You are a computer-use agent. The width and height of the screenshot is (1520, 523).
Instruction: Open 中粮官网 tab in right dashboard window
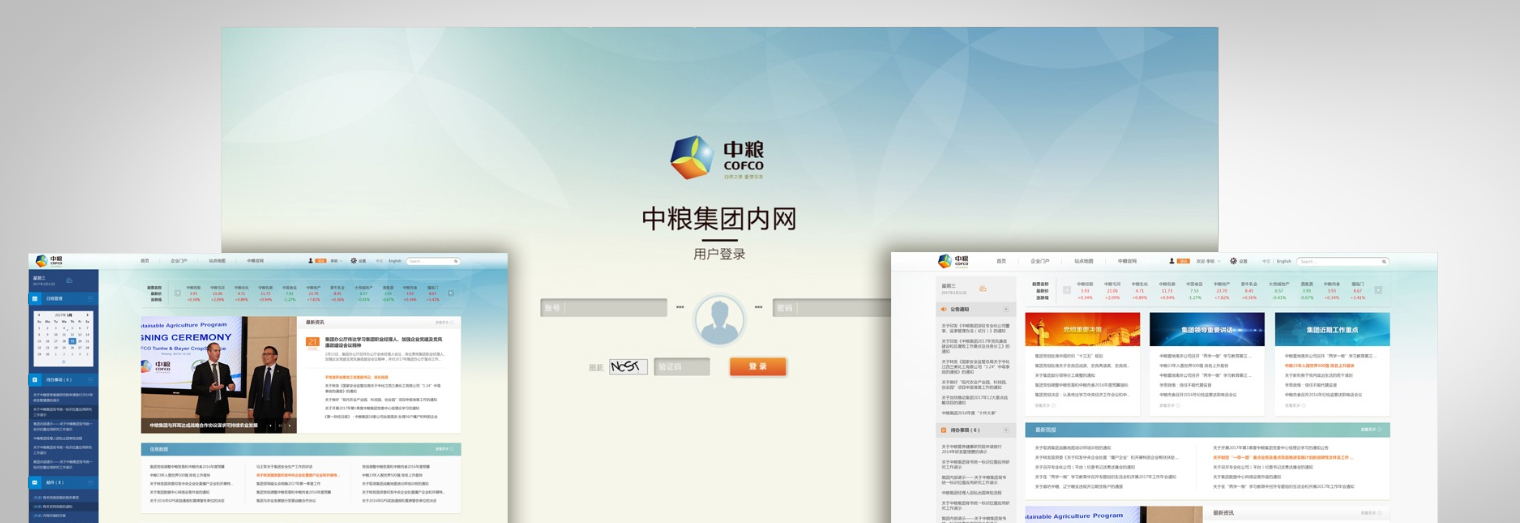click(x=1127, y=261)
